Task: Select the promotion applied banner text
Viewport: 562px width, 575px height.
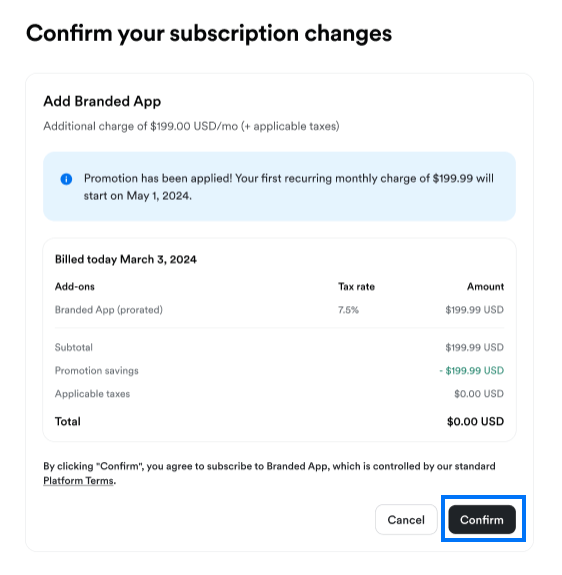Action: (289, 187)
